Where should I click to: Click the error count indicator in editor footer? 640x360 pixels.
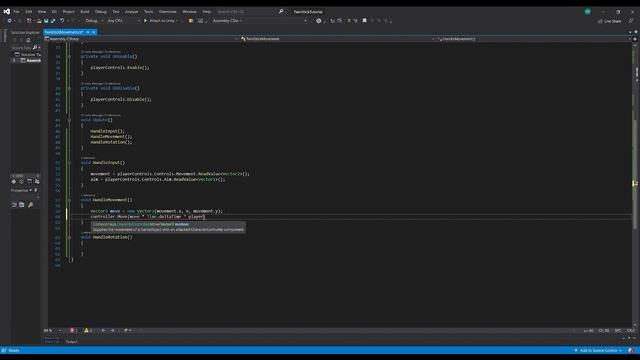click(74, 330)
